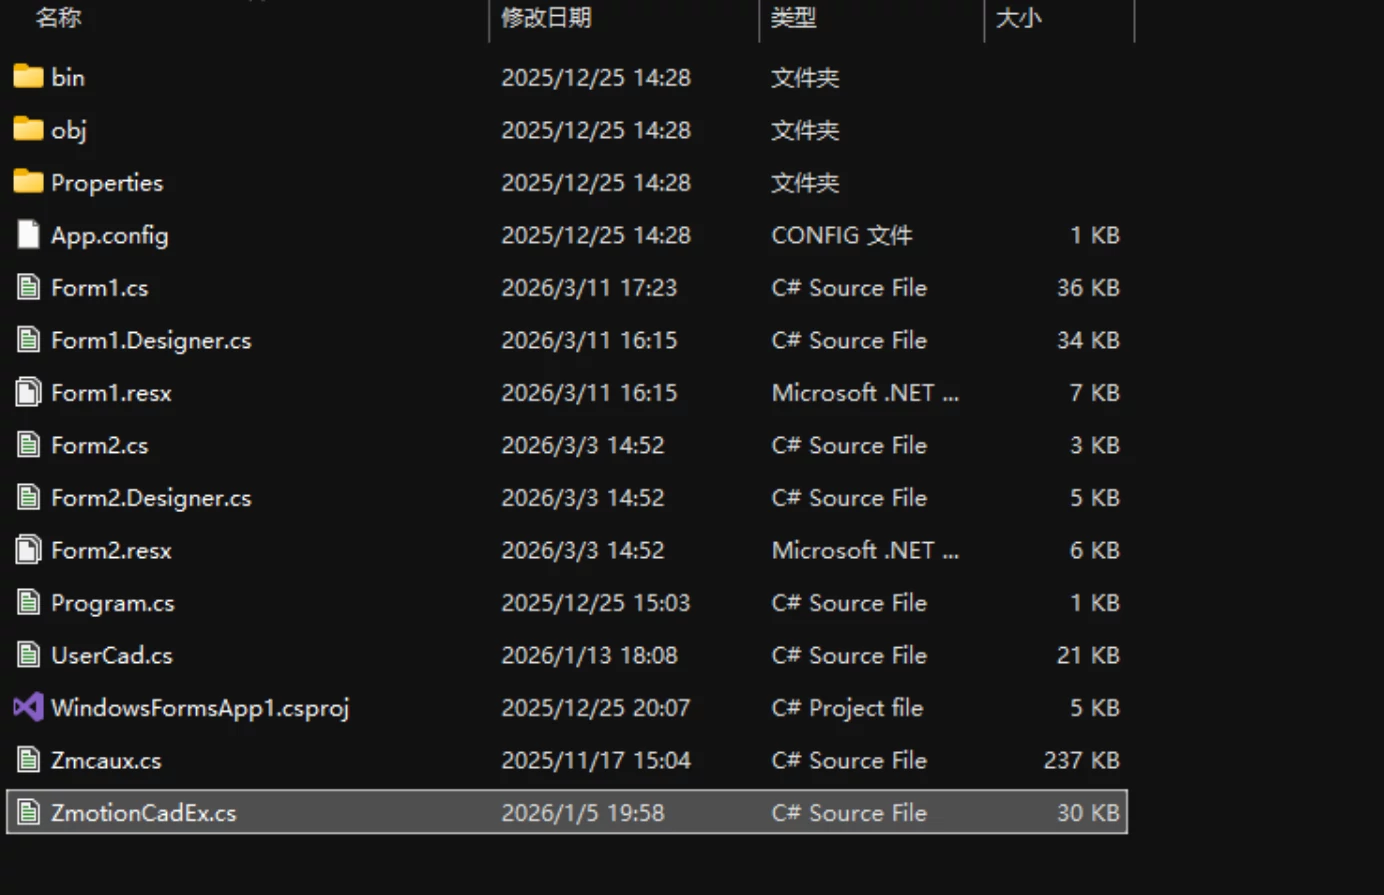
Task: Click the 237 KB size of Zmcaux.cs
Action: point(1082,760)
